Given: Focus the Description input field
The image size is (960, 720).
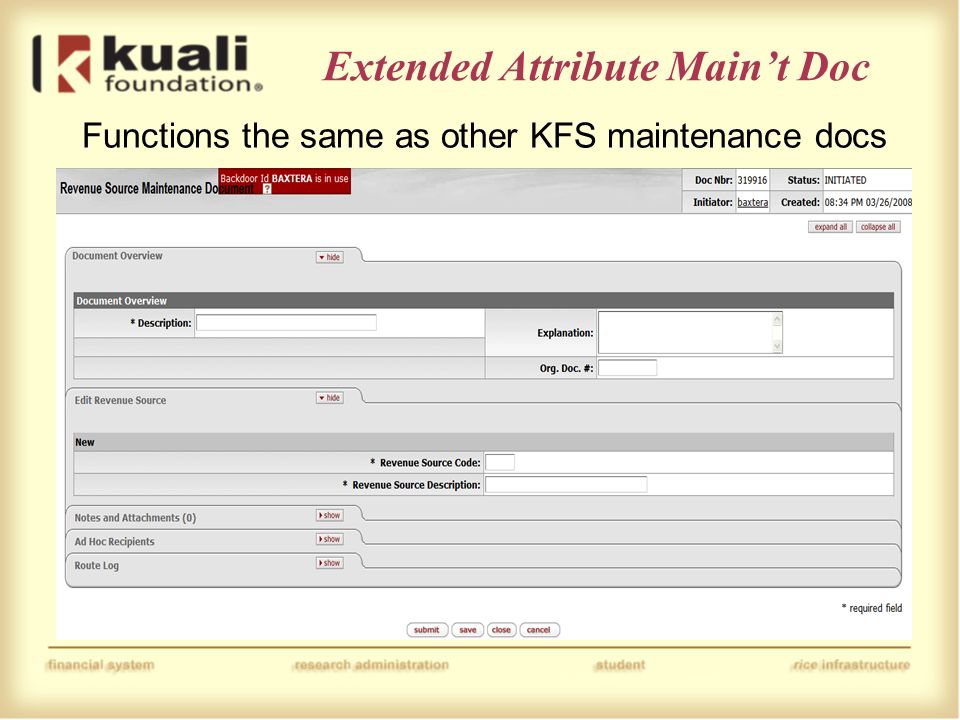Looking at the screenshot, I should pyautogui.click(x=286, y=323).
